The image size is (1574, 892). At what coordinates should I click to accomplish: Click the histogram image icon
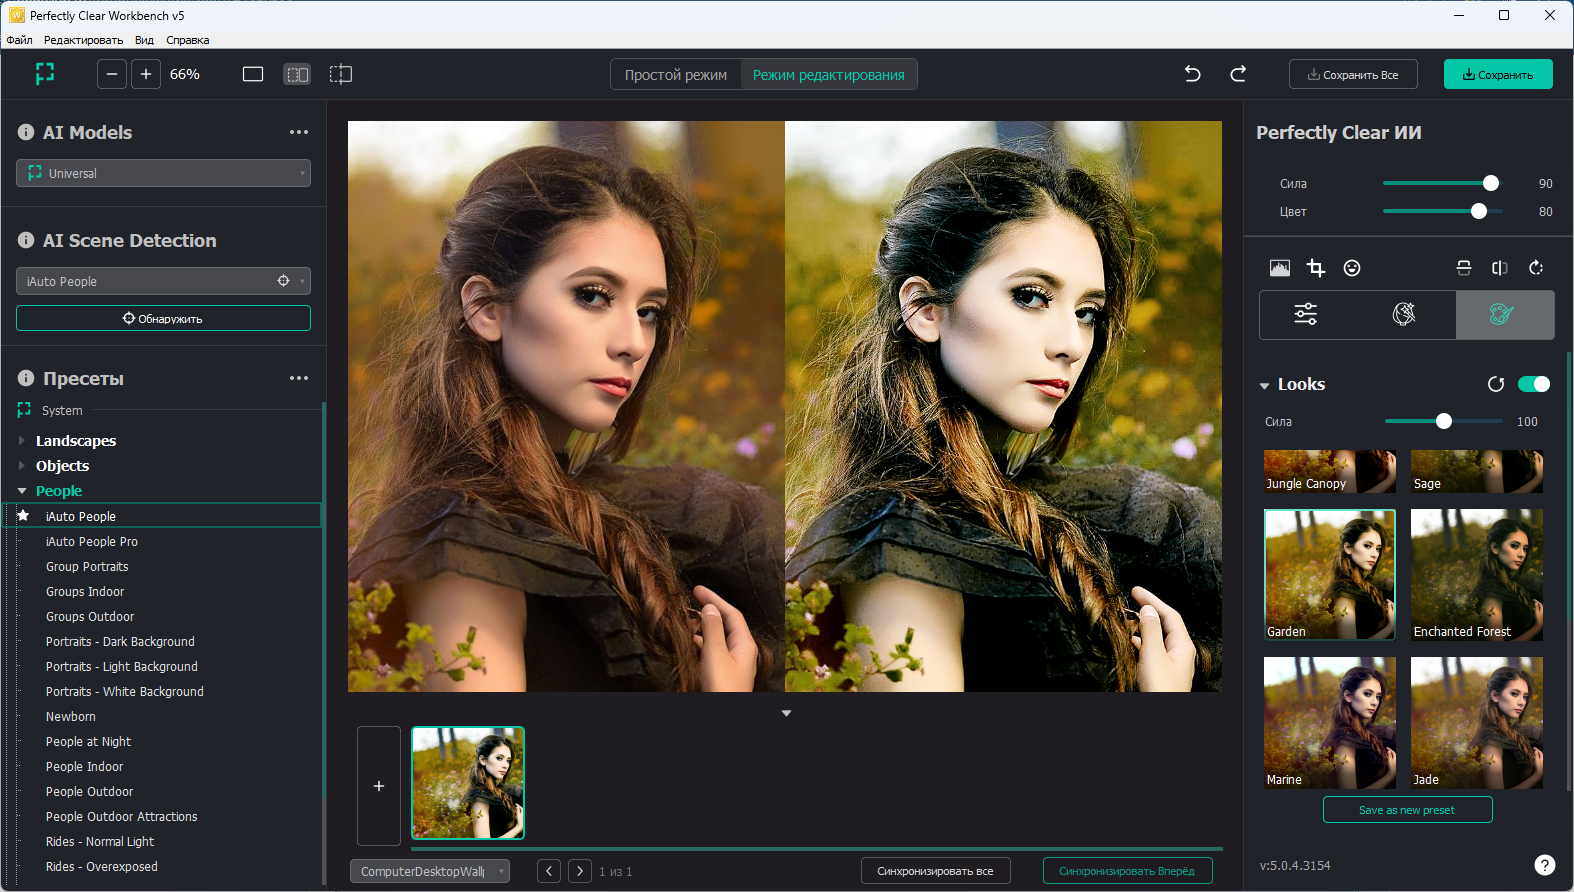click(1280, 268)
